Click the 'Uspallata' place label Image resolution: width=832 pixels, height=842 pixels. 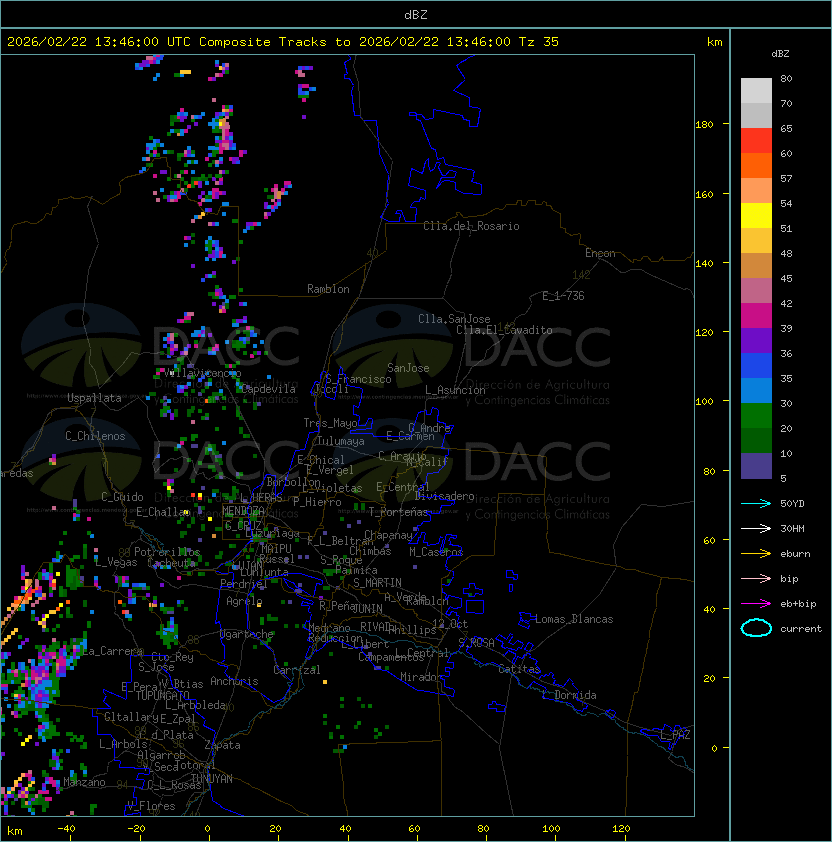point(94,398)
